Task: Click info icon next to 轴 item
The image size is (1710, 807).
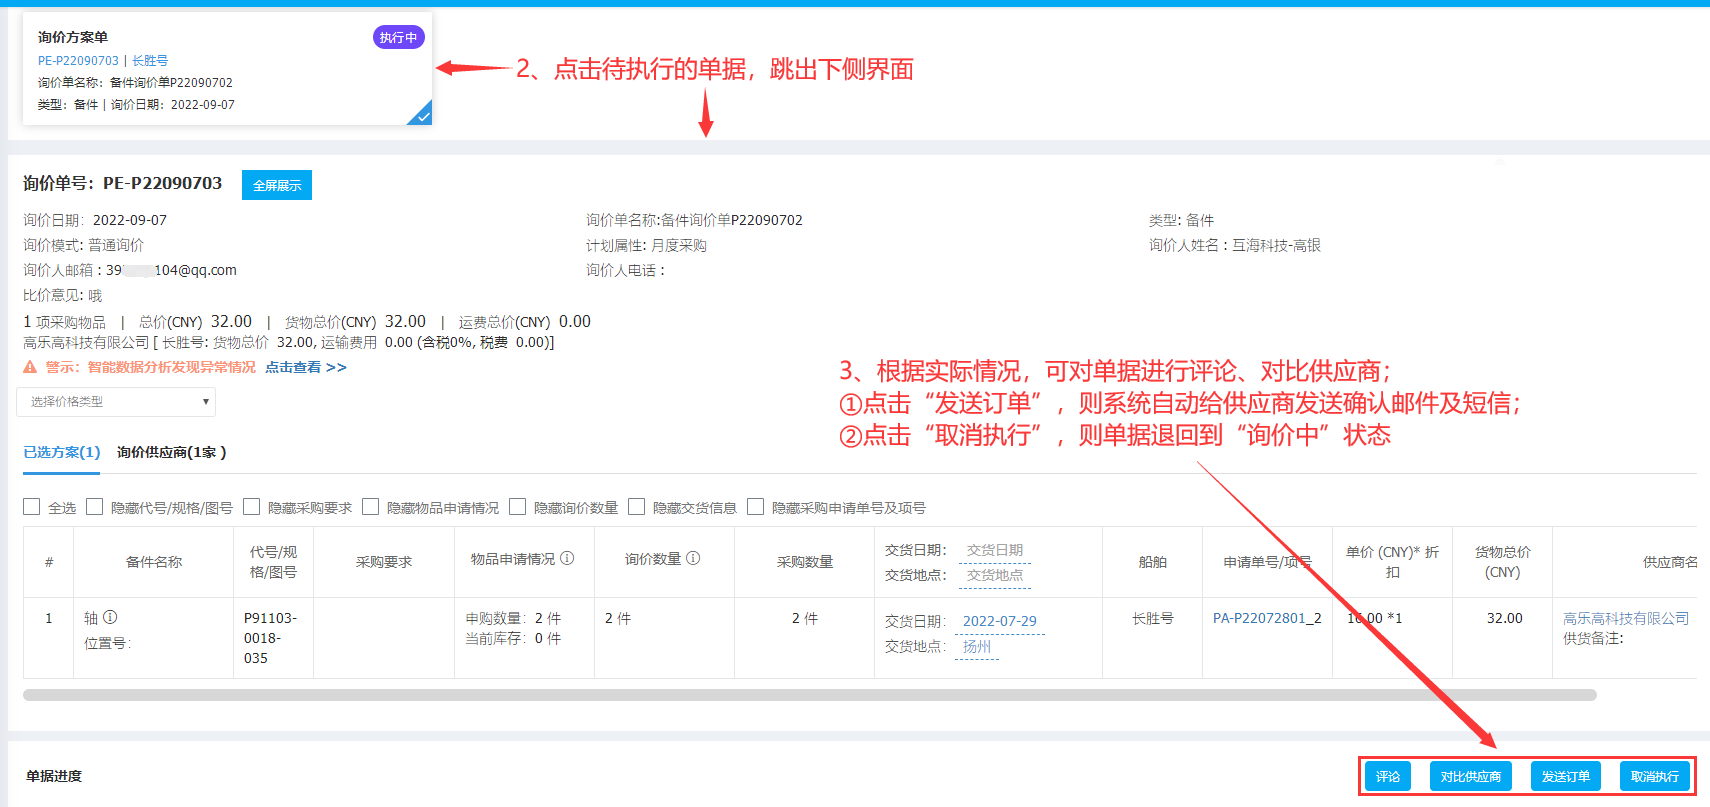Action: tap(110, 617)
